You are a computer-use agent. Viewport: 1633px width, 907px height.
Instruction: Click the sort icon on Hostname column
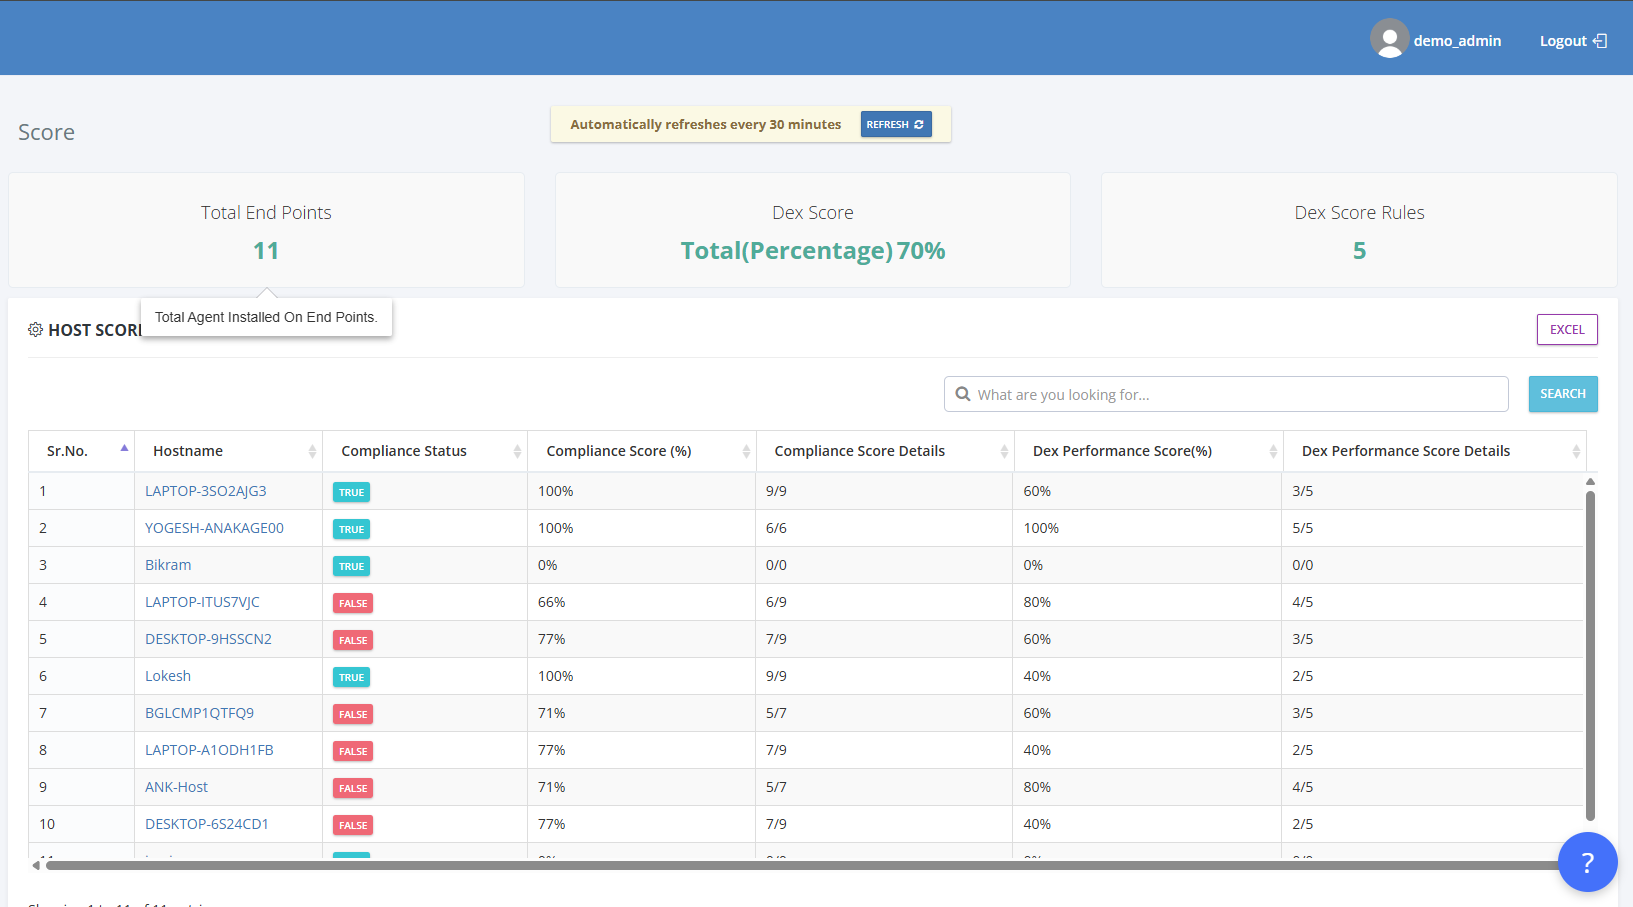pyautogui.click(x=312, y=450)
